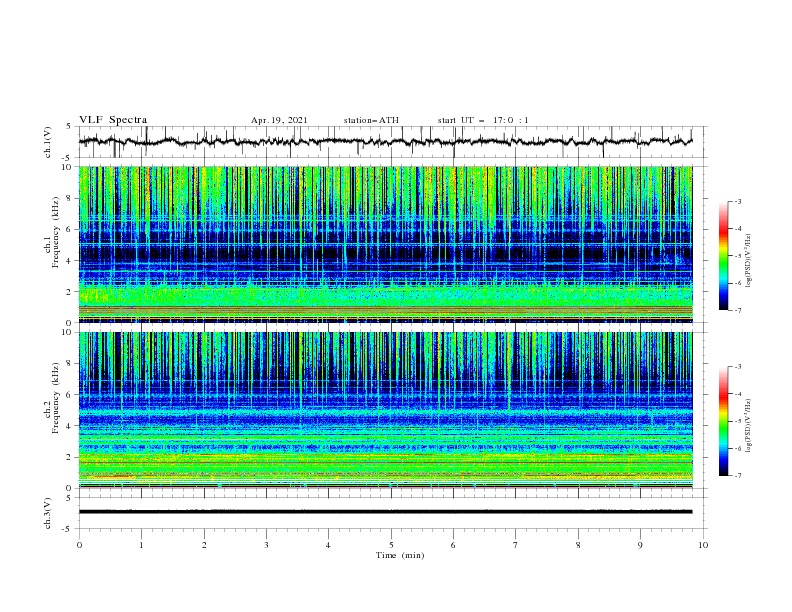Click inside the ch.2 spectrogram panel

tap(385, 410)
